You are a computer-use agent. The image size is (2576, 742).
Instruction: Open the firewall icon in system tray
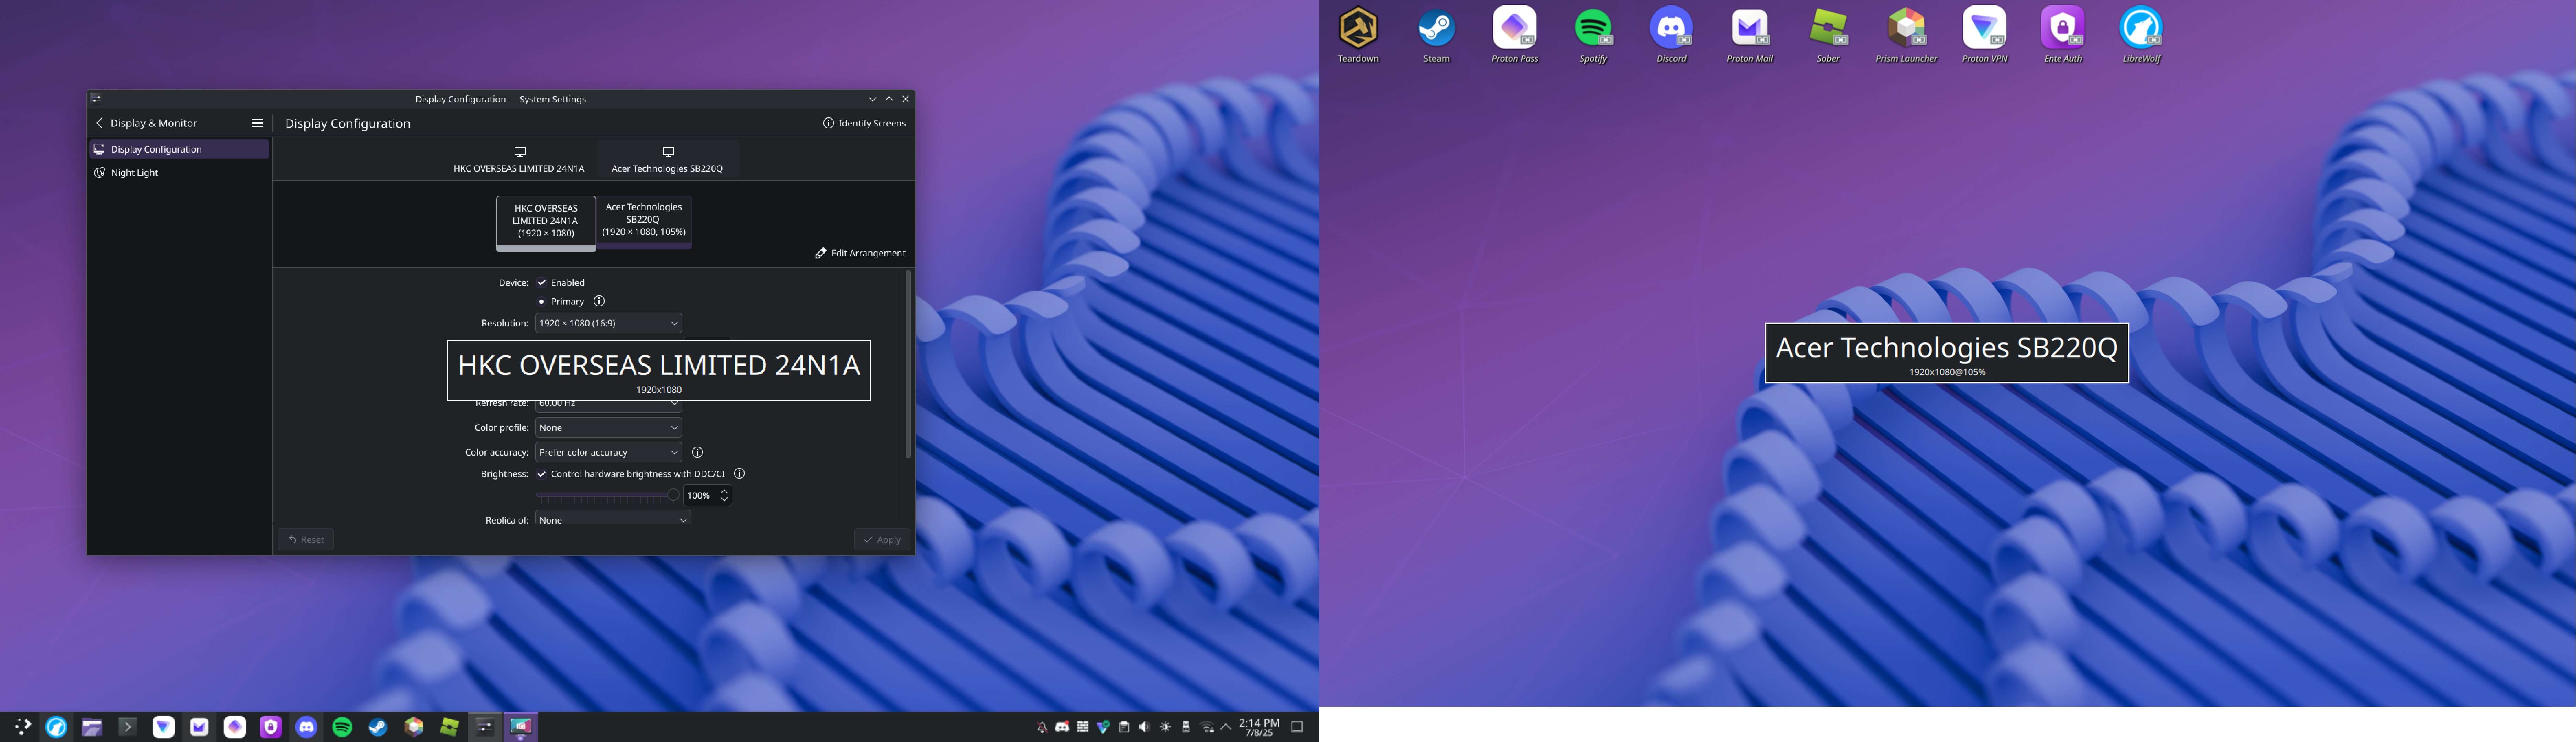(1083, 727)
